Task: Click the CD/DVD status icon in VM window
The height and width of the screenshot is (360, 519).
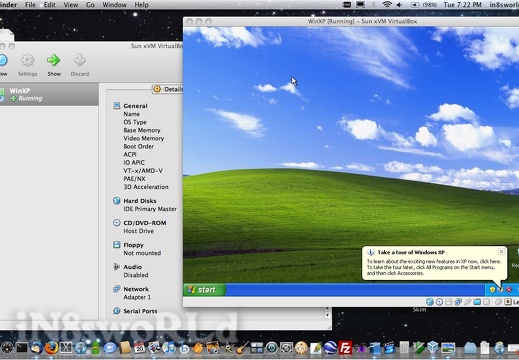Action: click(x=439, y=302)
